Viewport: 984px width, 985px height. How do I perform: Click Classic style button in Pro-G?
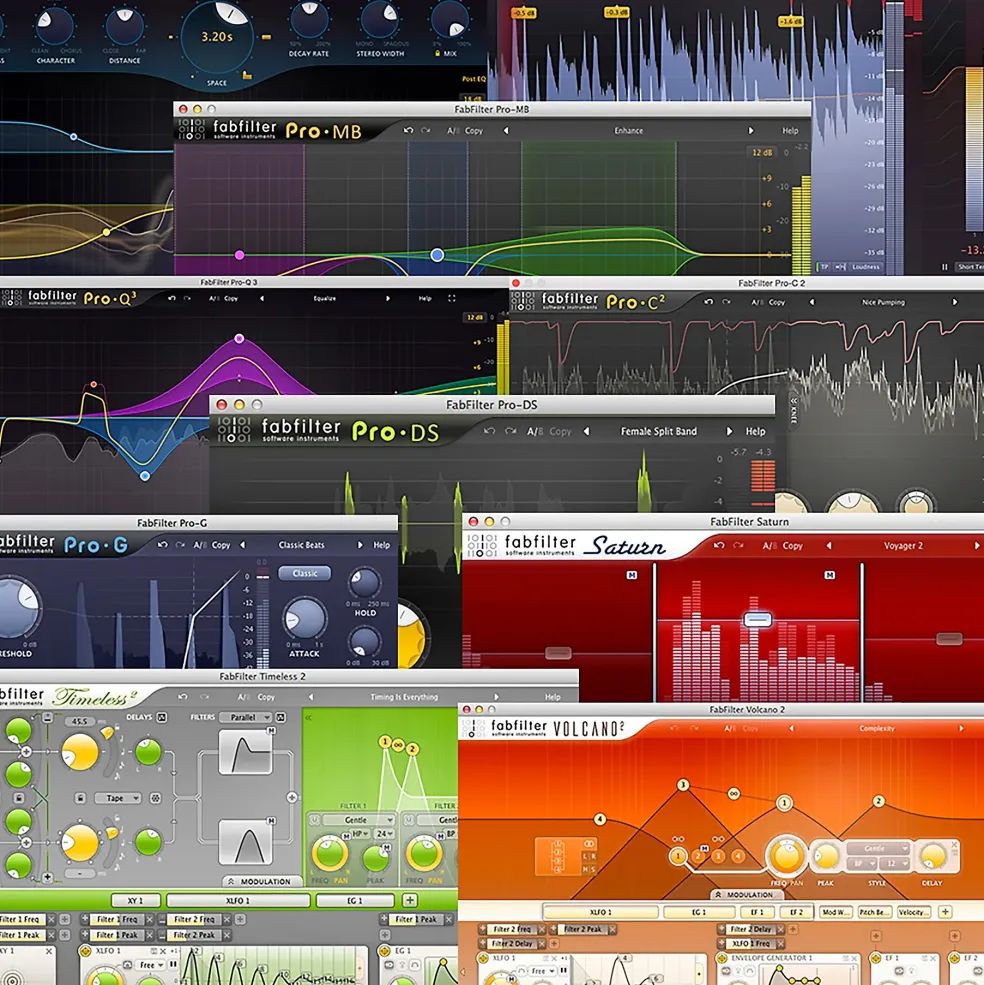coord(305,573)
